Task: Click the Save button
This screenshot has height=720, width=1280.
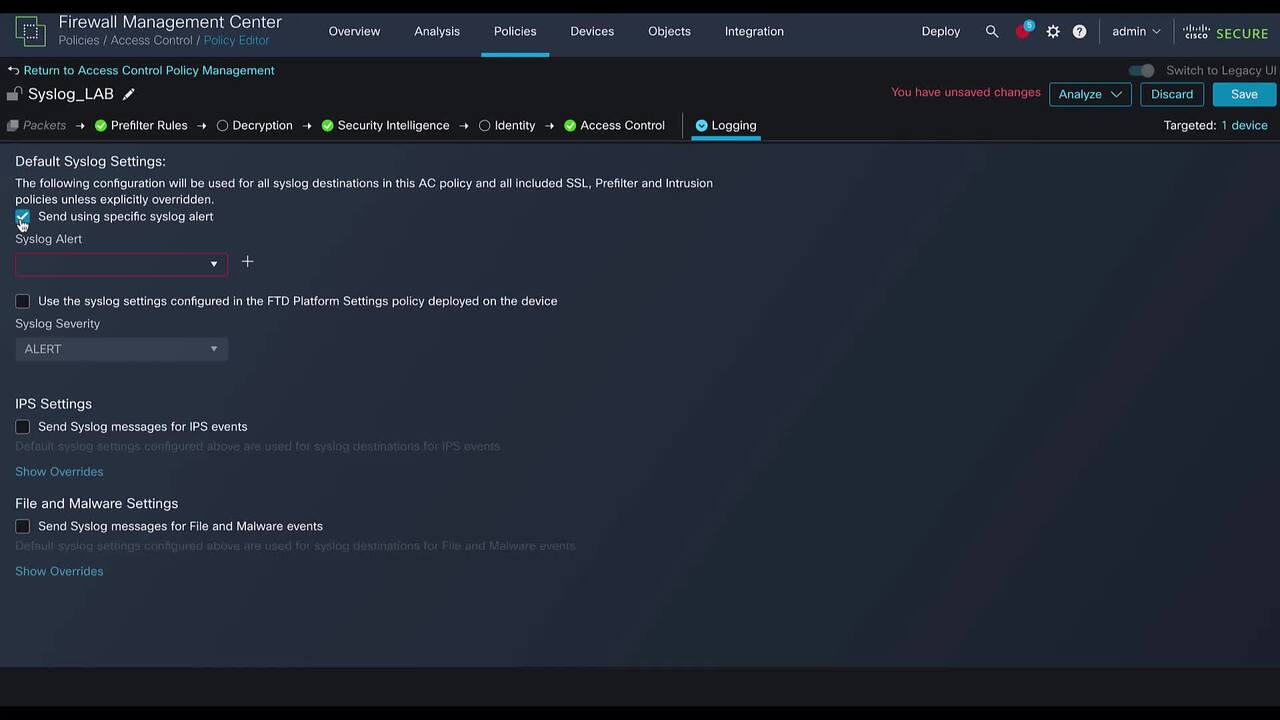Action: tap(1244, 94)
